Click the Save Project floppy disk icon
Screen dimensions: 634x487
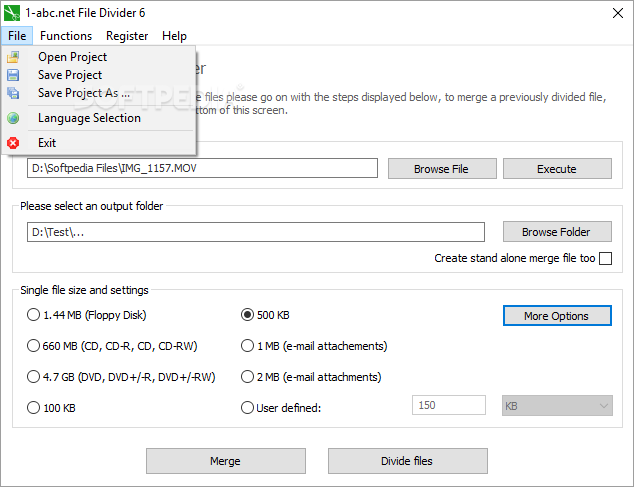point(13,75)
